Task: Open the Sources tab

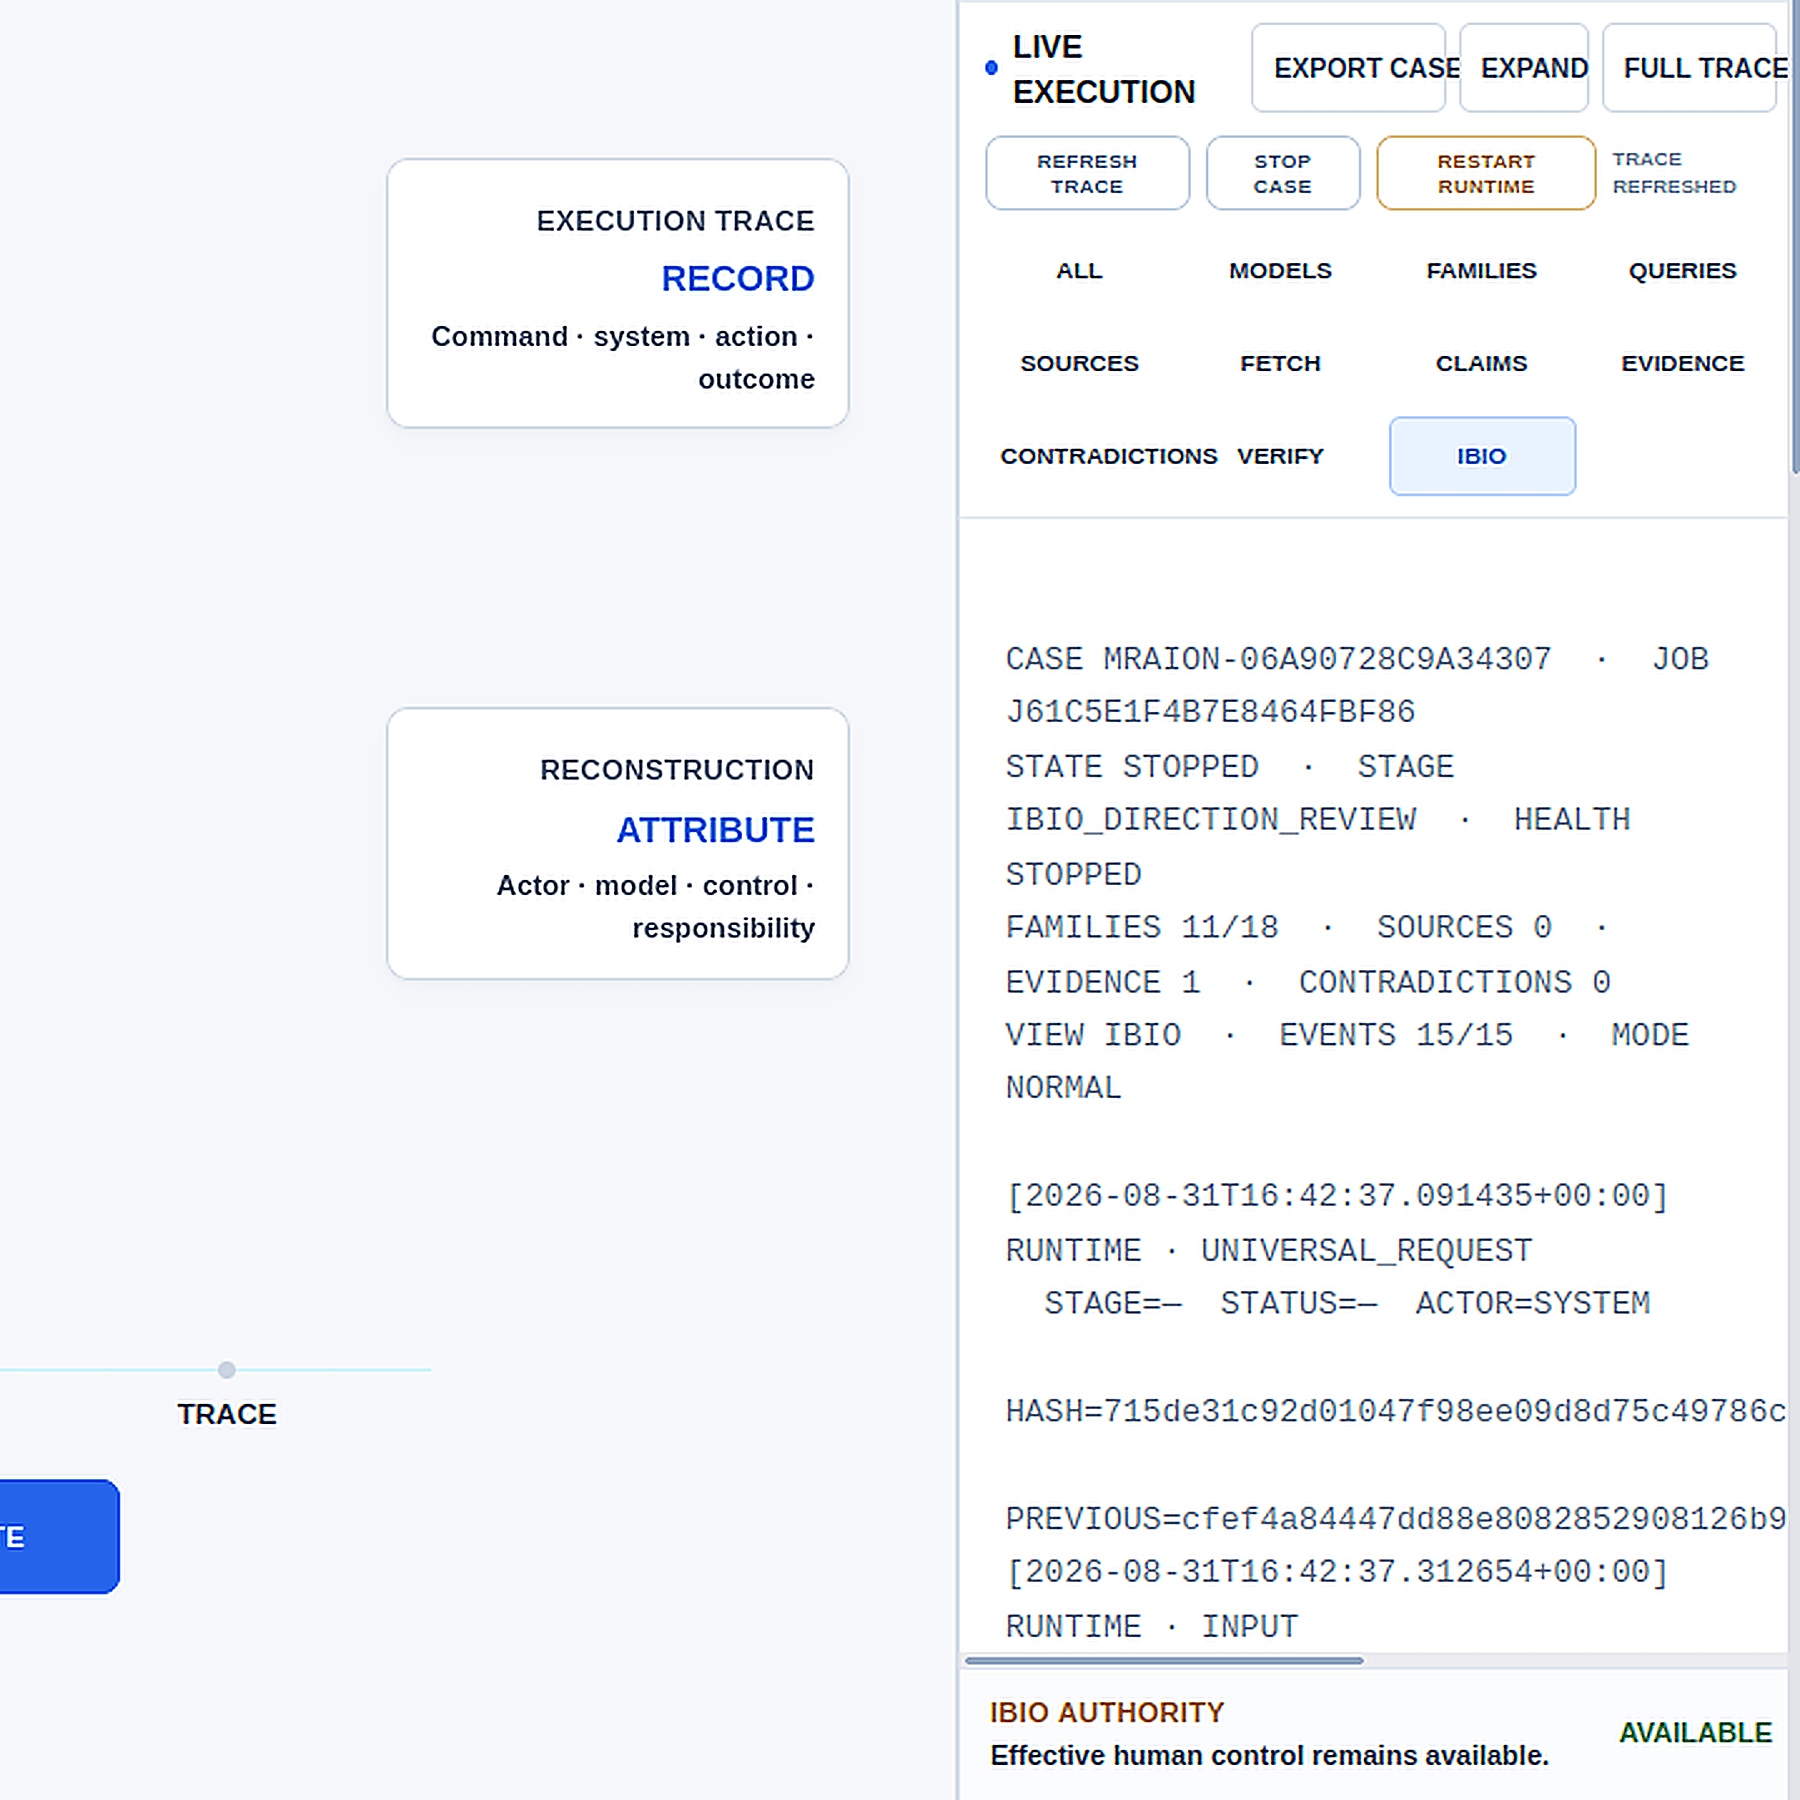Action: [1080, 364]
